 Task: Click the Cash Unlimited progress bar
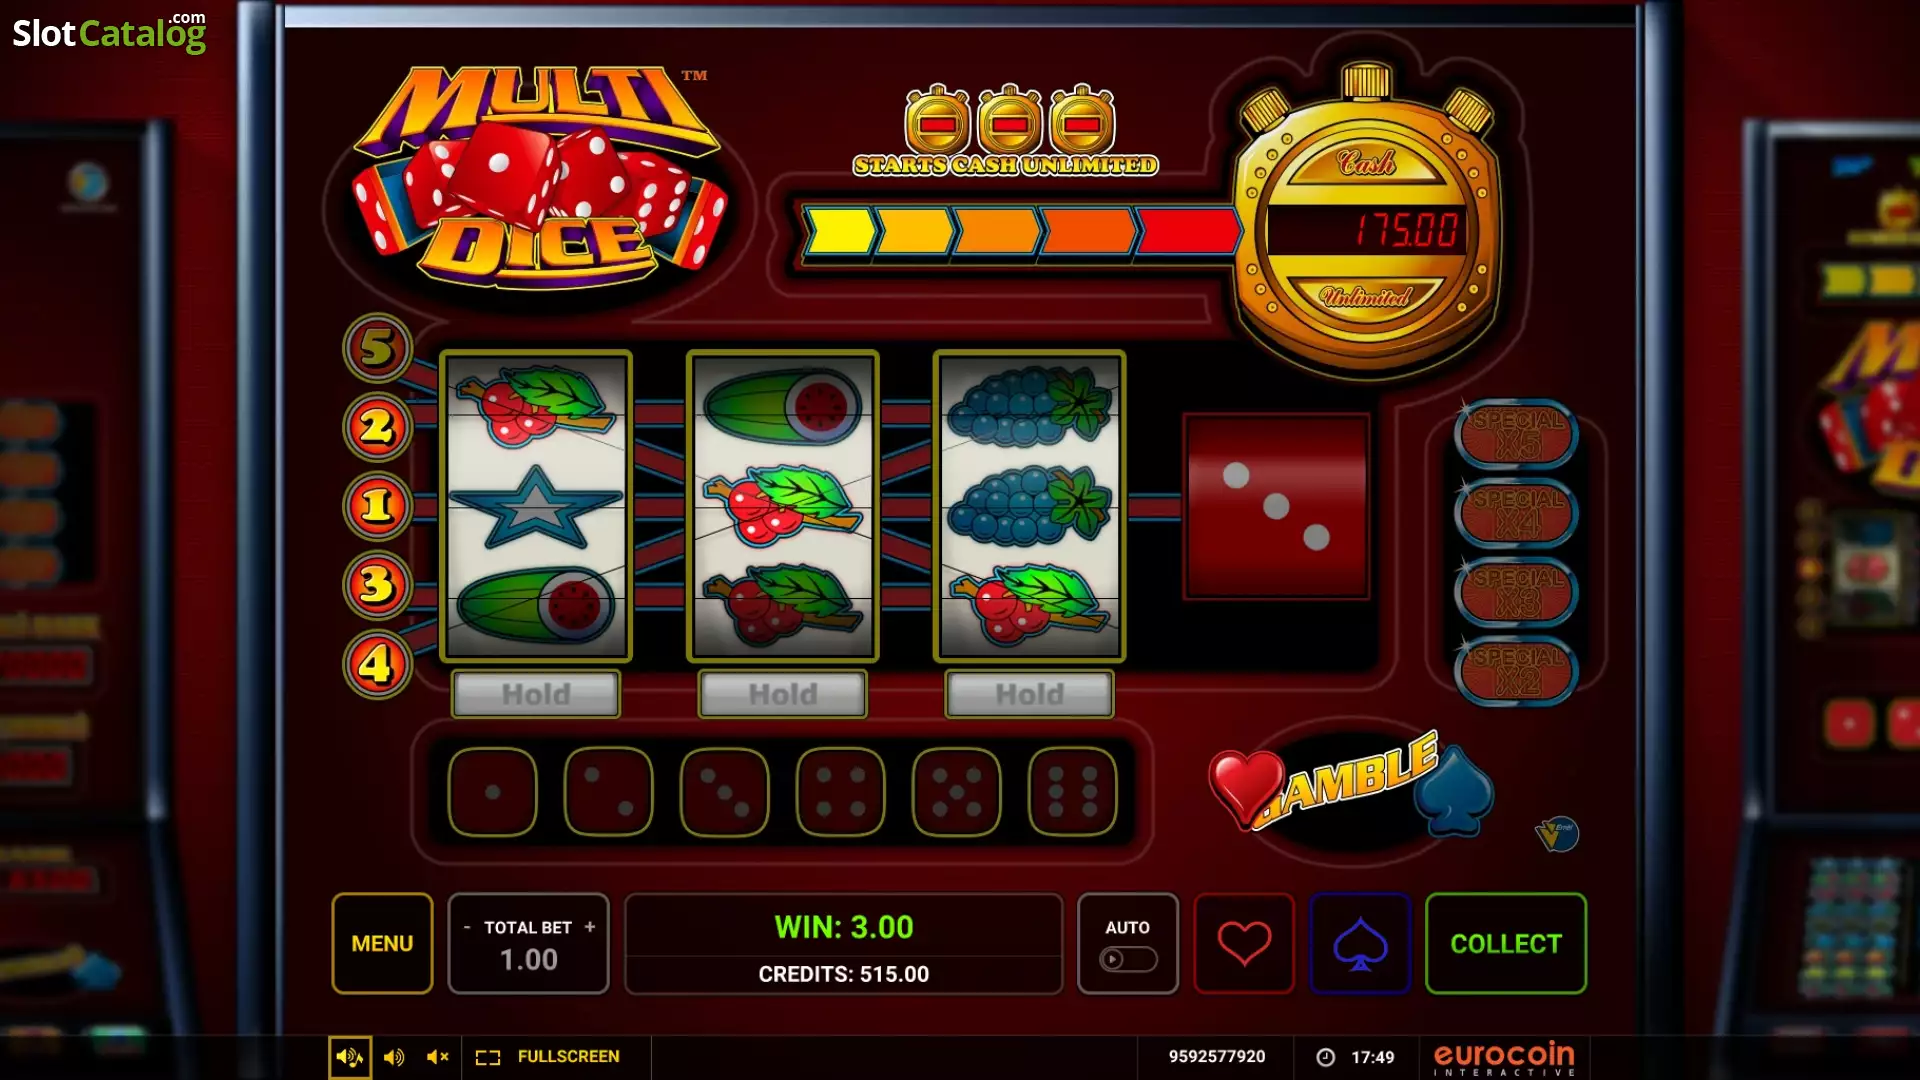tap(1020, 232)
